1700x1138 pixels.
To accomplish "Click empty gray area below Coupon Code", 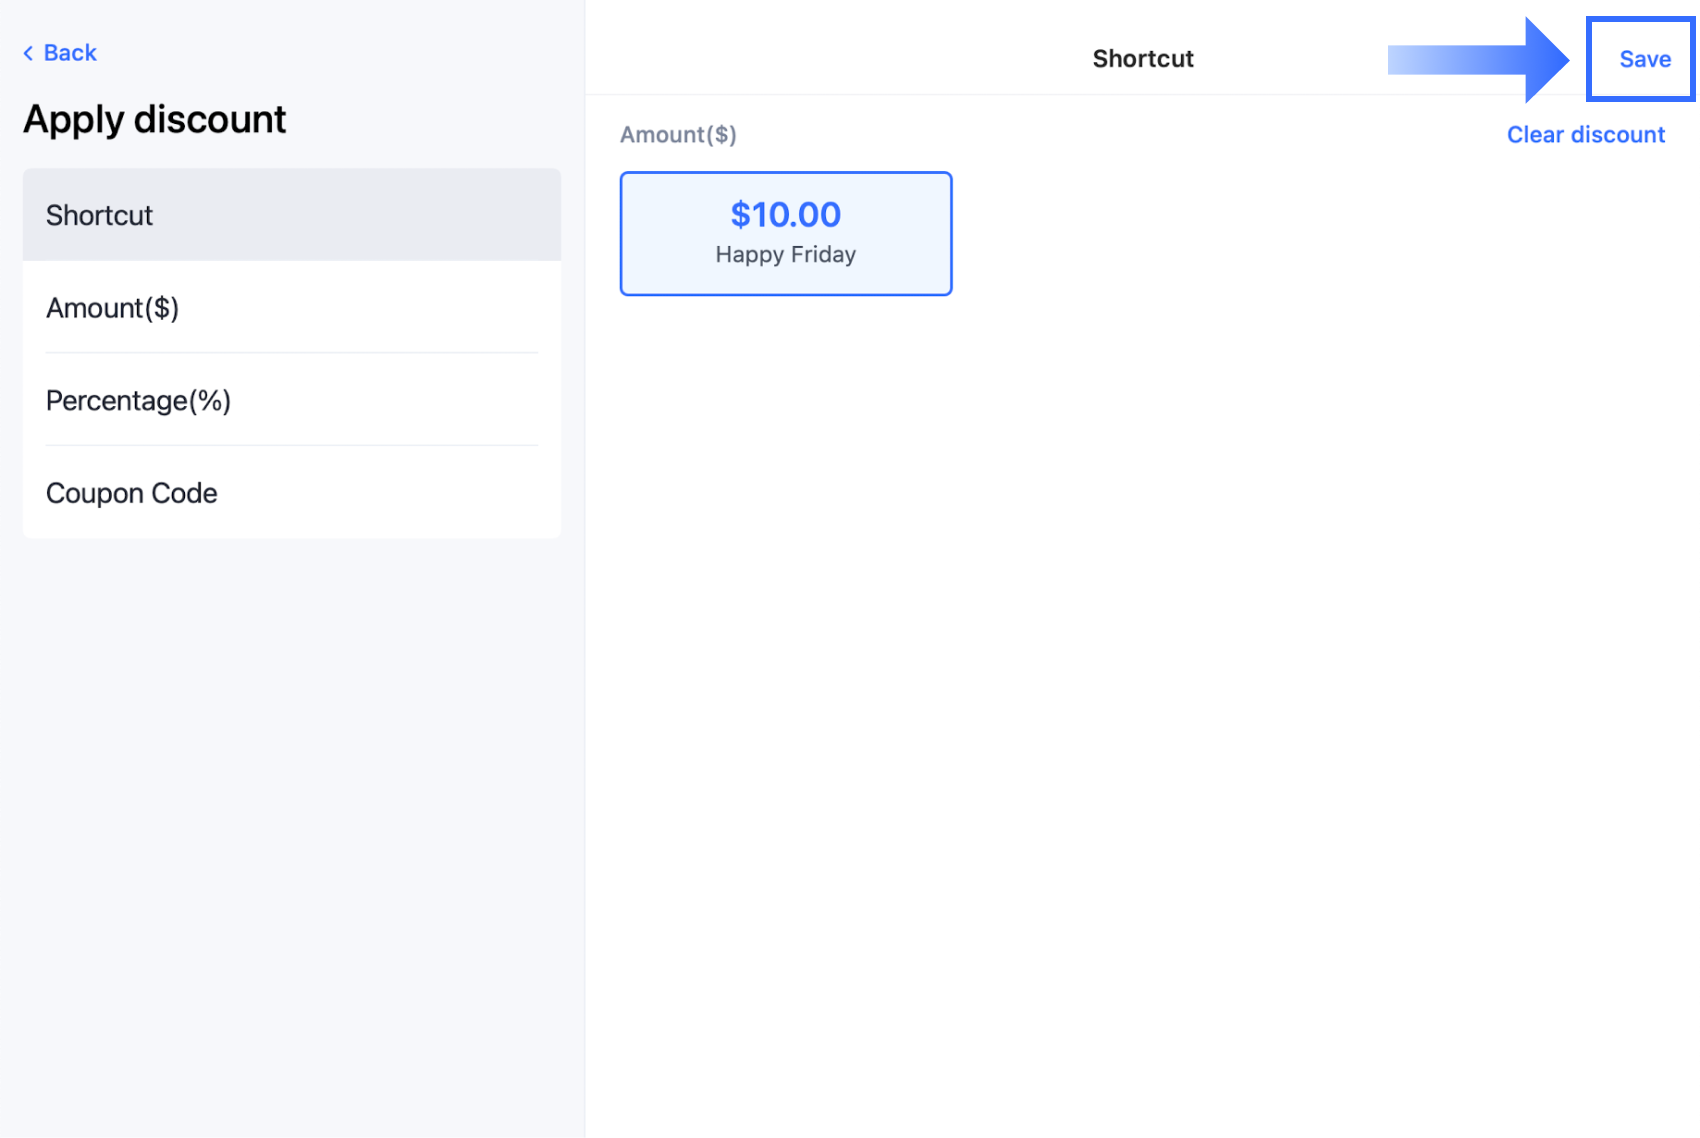I will [x=291, y=800].
